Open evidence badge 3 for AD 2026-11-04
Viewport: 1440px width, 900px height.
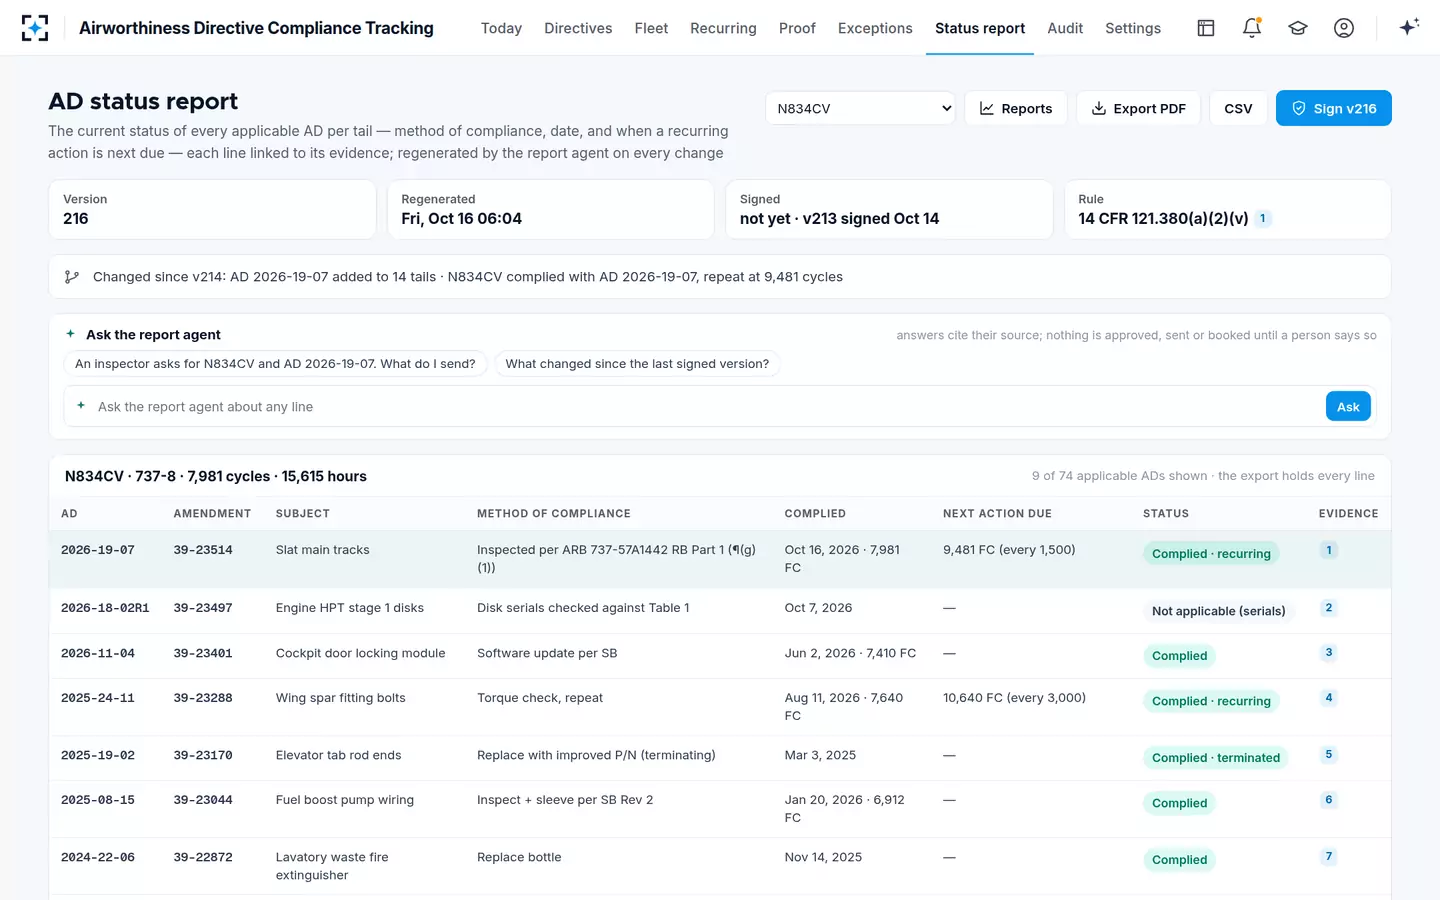[1329, 652]
